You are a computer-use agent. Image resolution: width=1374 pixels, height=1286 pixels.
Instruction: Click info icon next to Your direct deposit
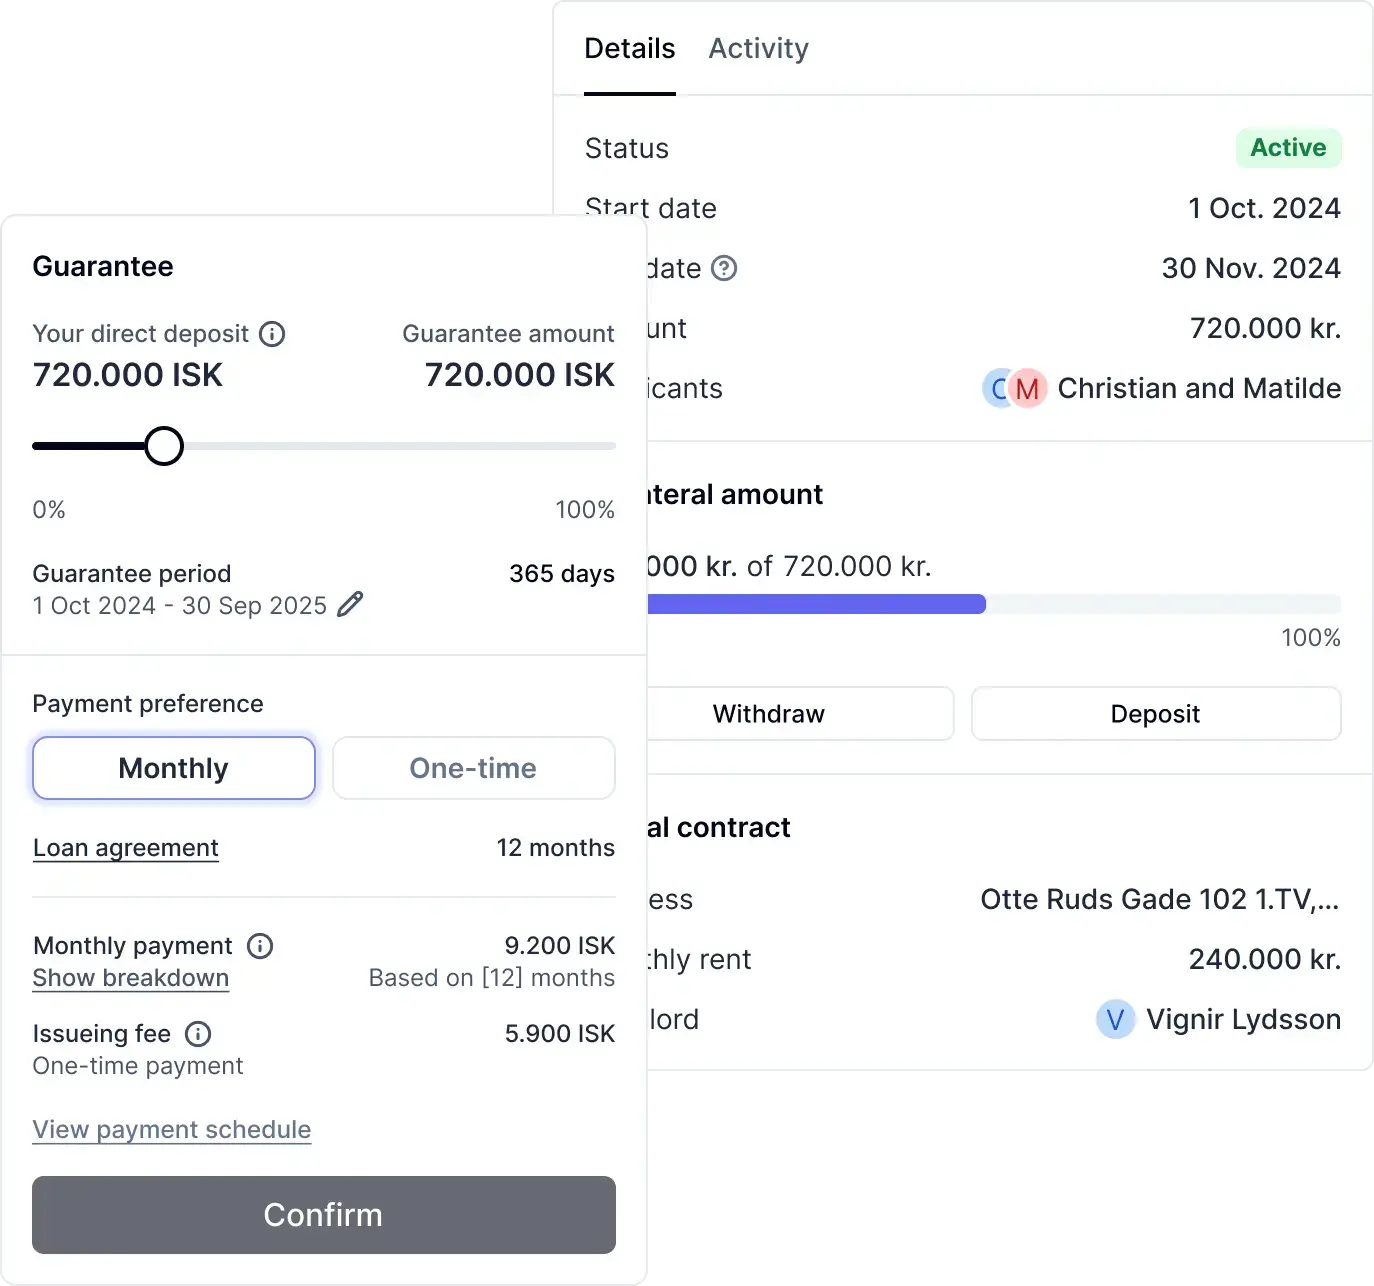pos(272,334)
